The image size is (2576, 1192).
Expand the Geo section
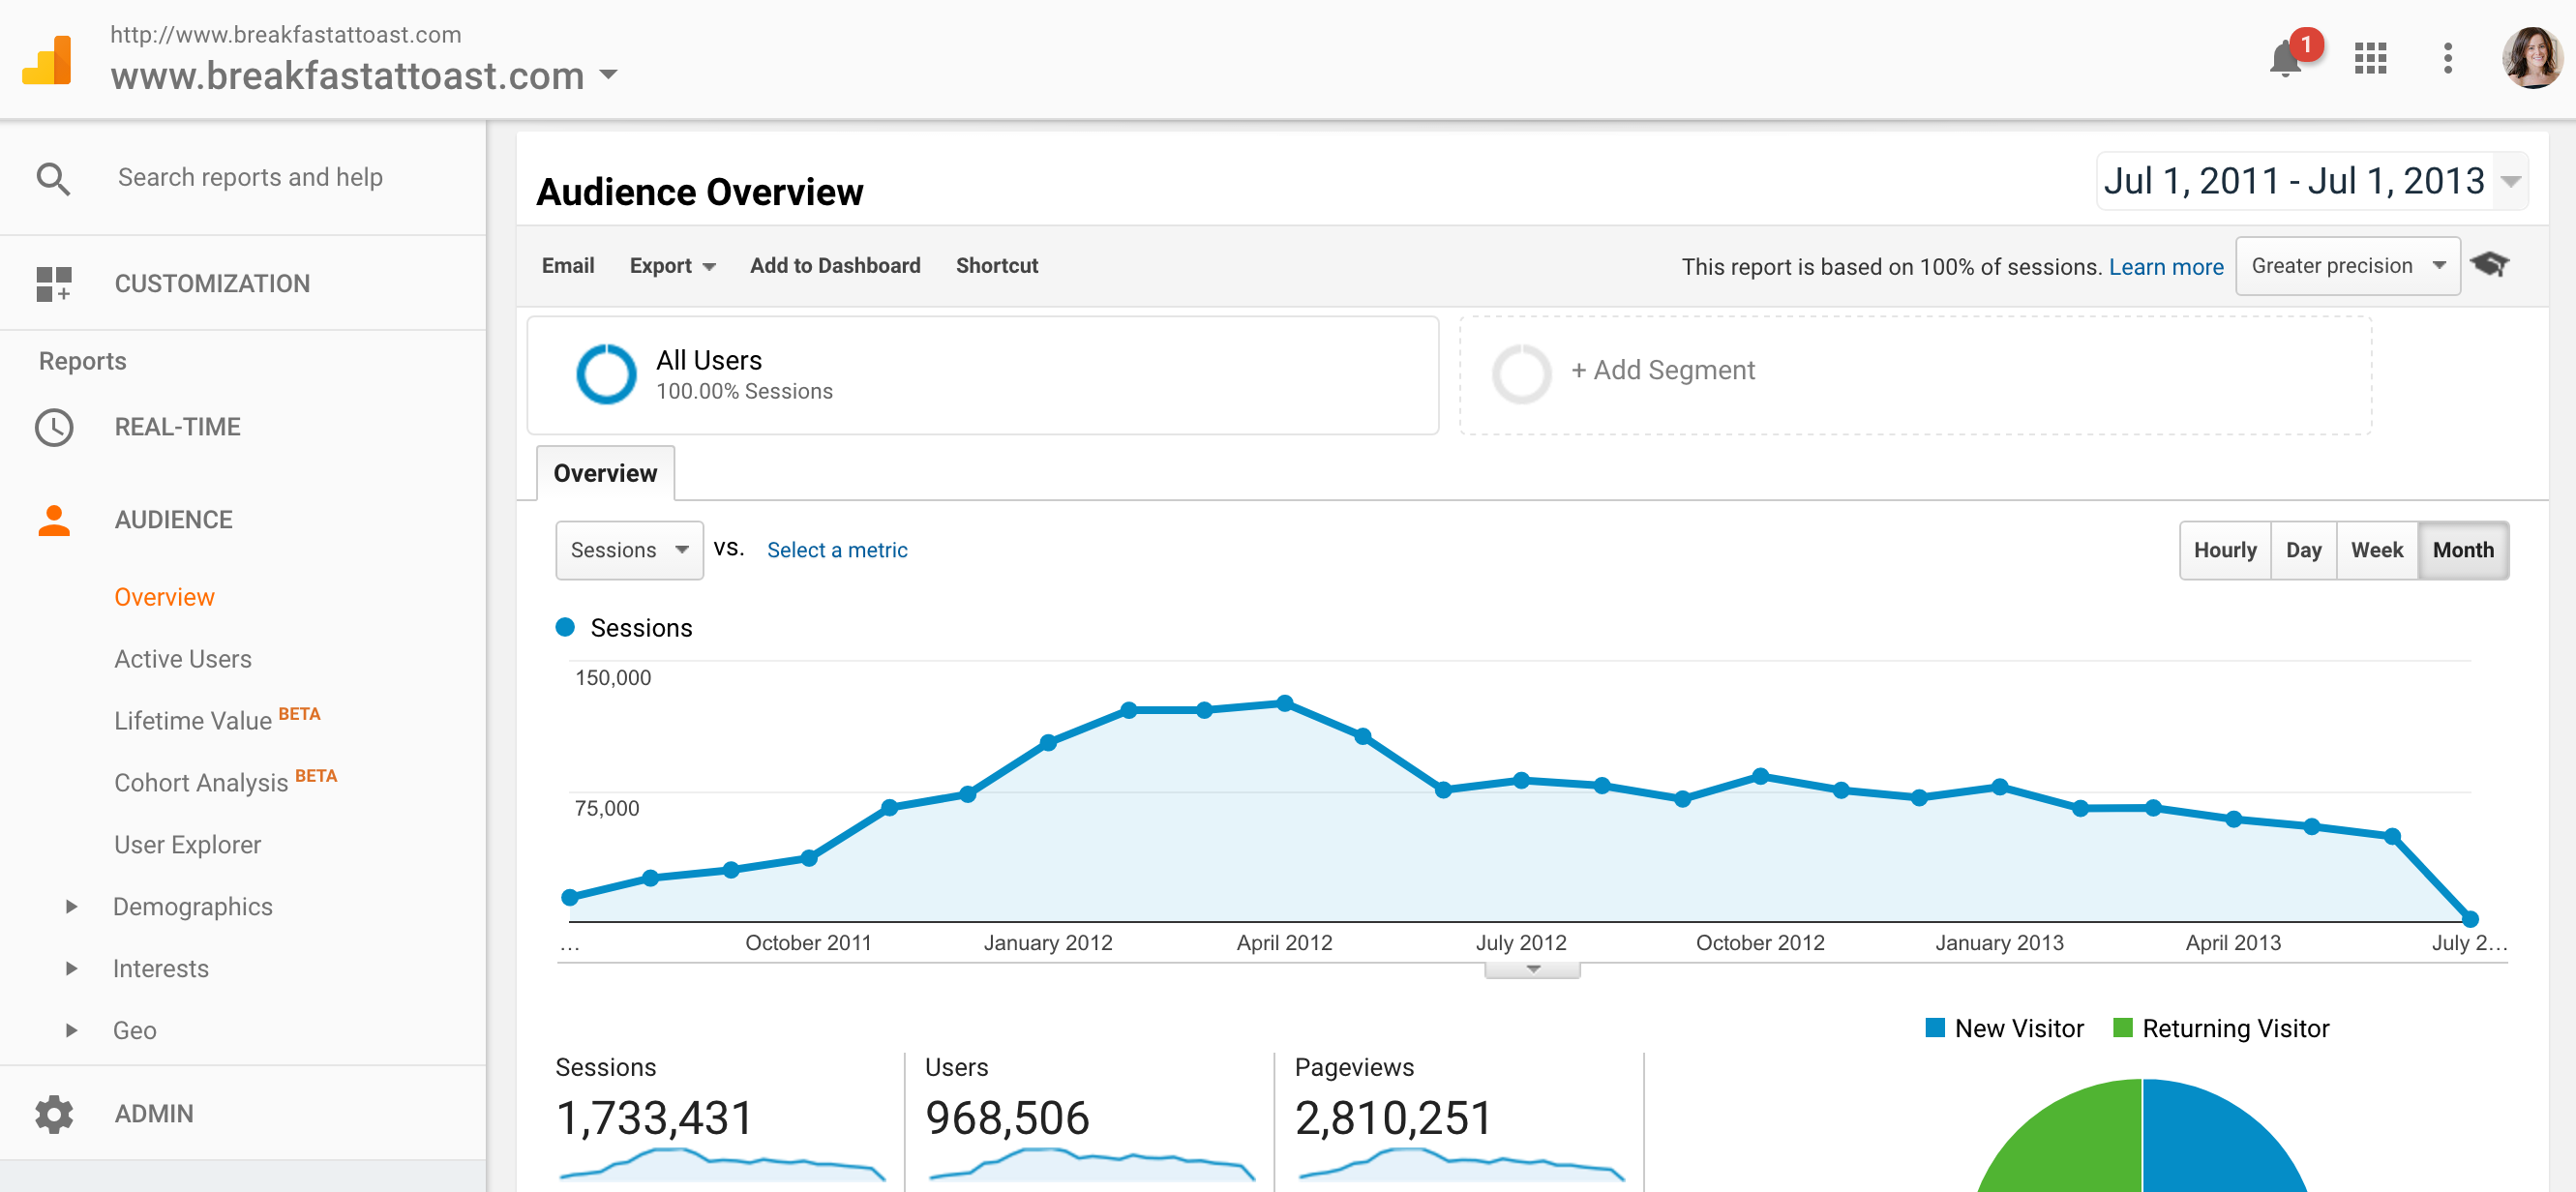[x=71, y=1030]
